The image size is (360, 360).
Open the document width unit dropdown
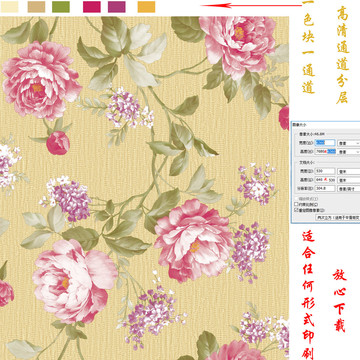[349, 171]
